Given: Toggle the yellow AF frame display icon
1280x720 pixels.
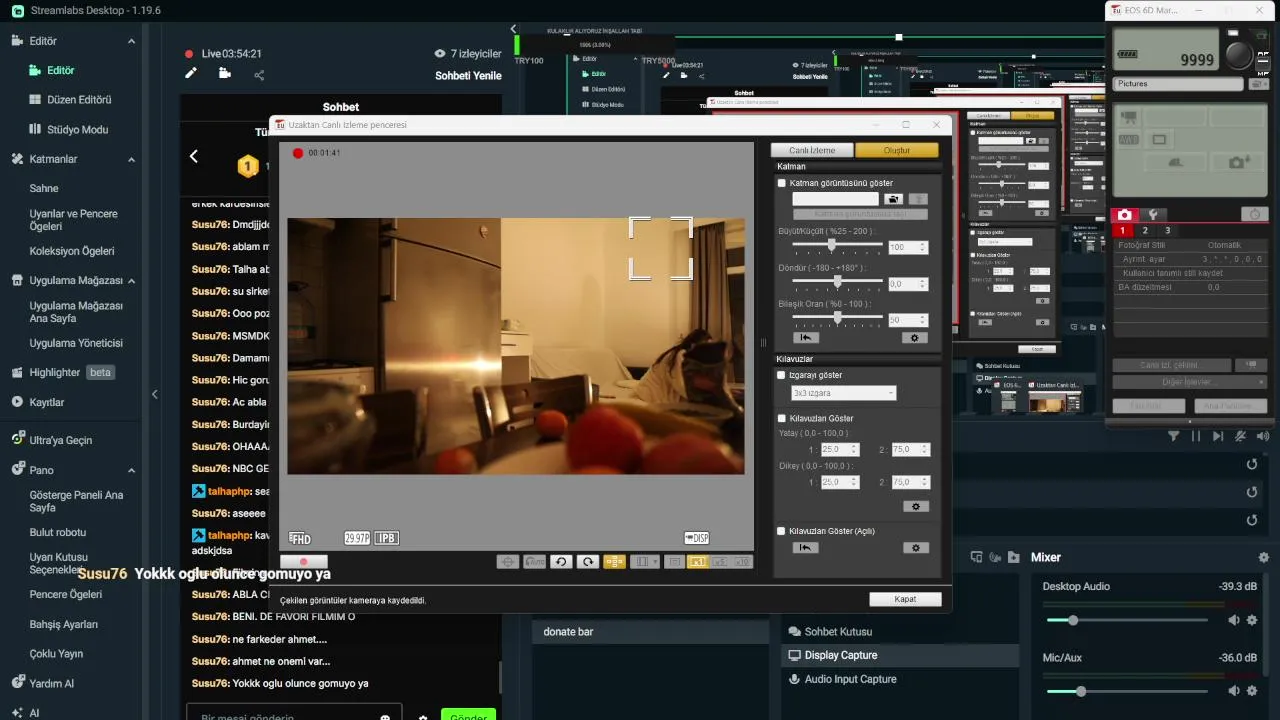Looking at the screenshot, I should (x=615, y=562).
